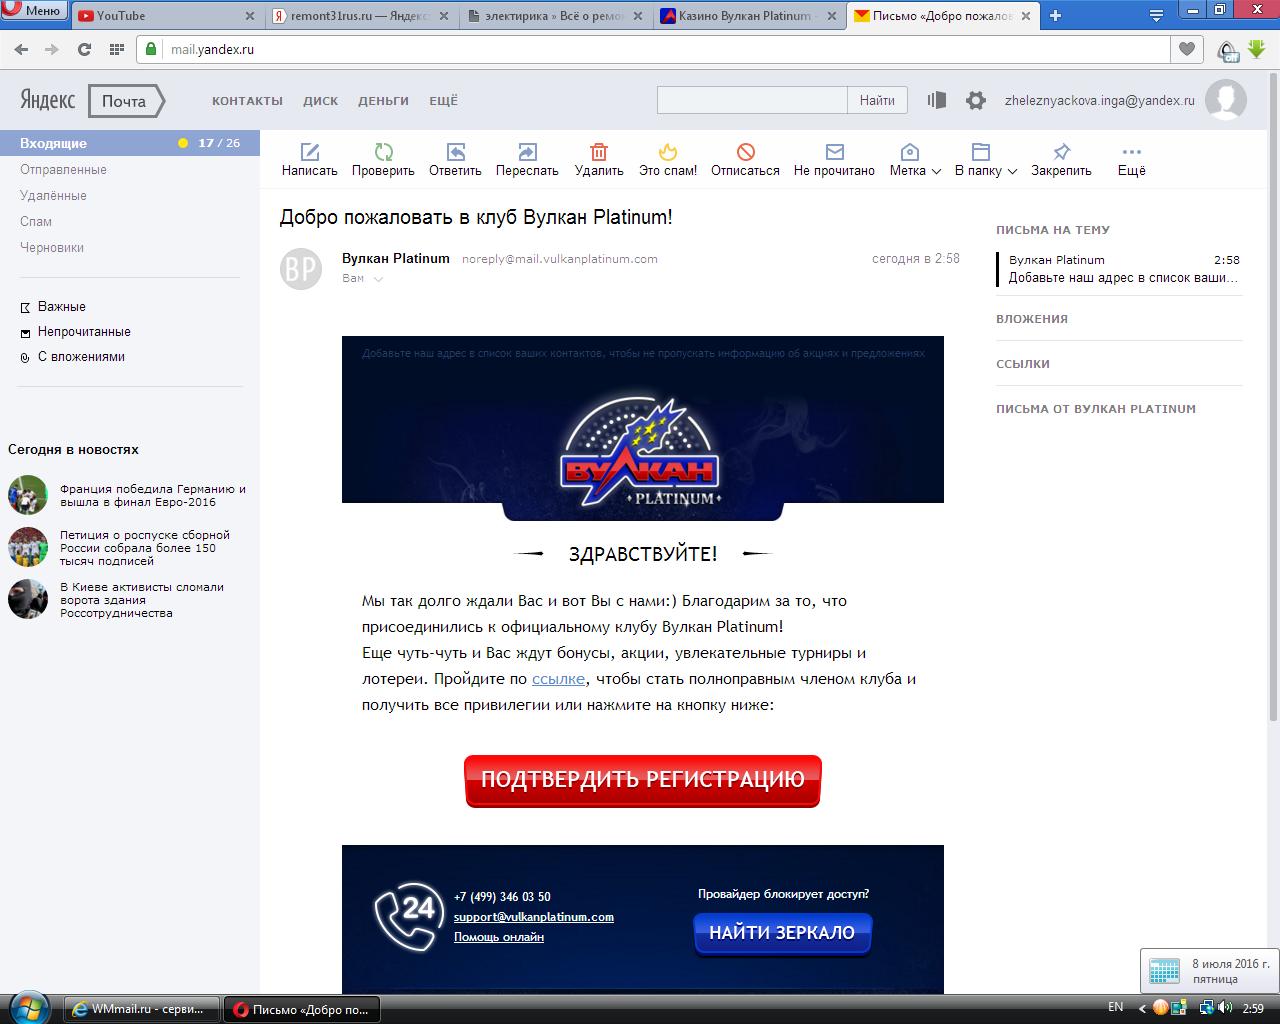
Task: Mark the email as unread (Не прочитано)
Action: coord(834,160)
